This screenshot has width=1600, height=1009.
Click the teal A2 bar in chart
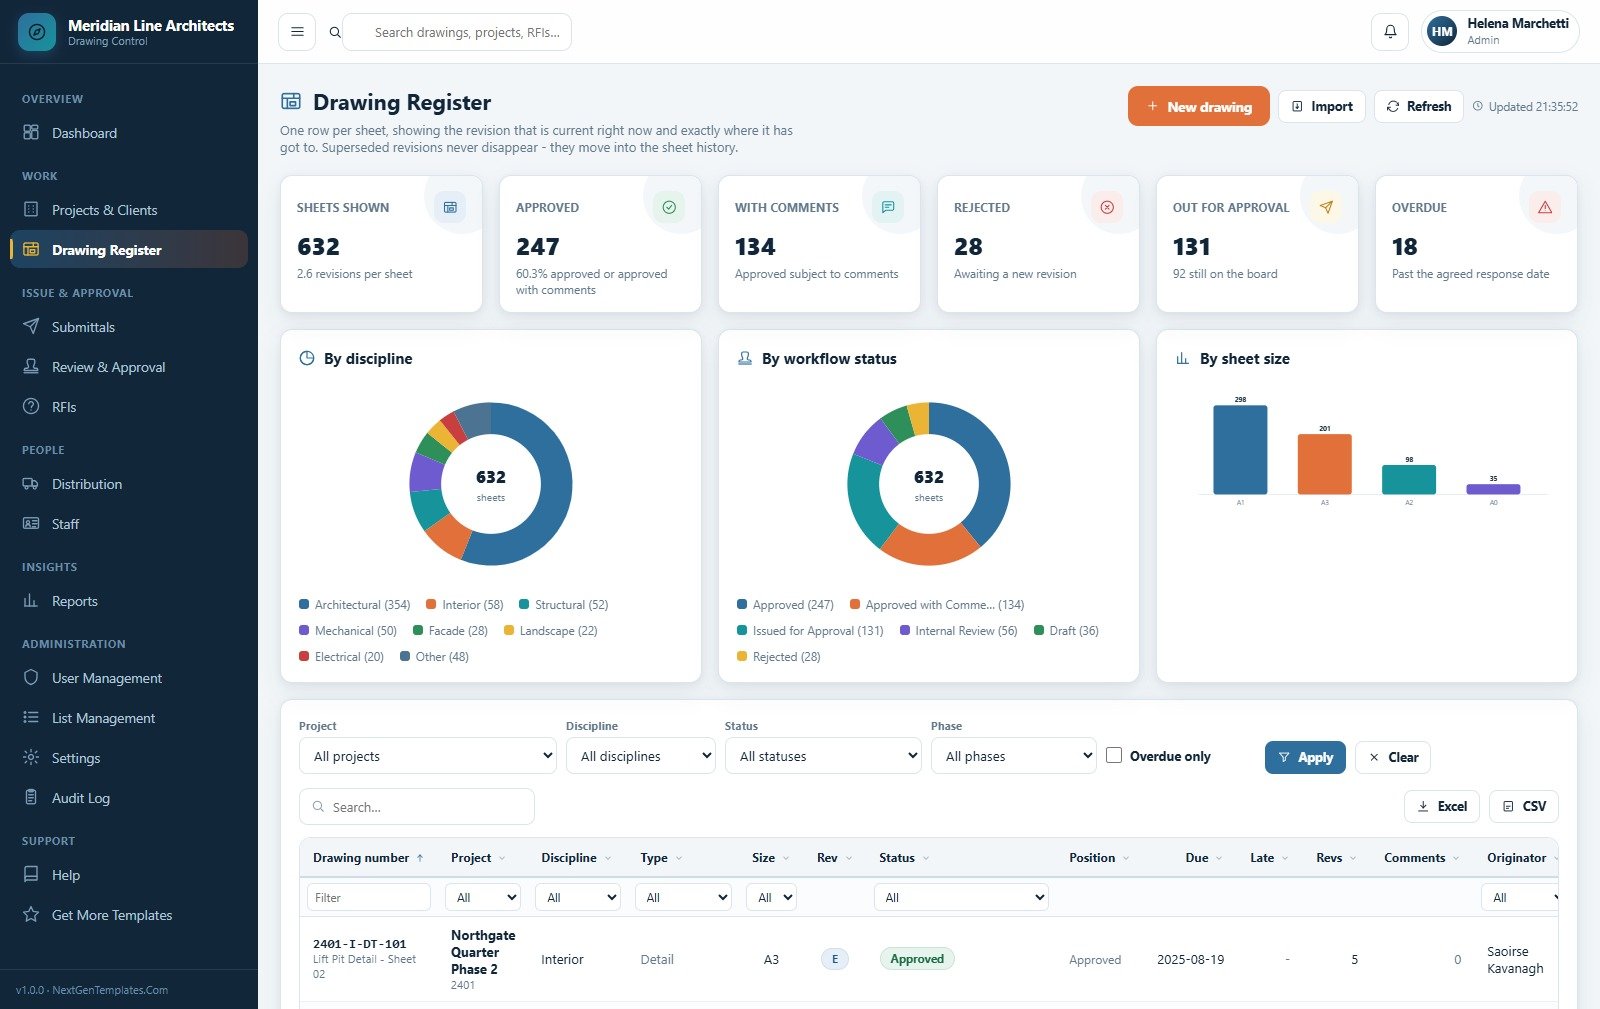(1409, 479)
